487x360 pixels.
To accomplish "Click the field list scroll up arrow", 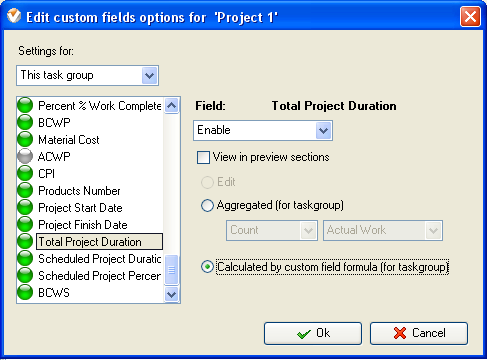I will 171,106.
